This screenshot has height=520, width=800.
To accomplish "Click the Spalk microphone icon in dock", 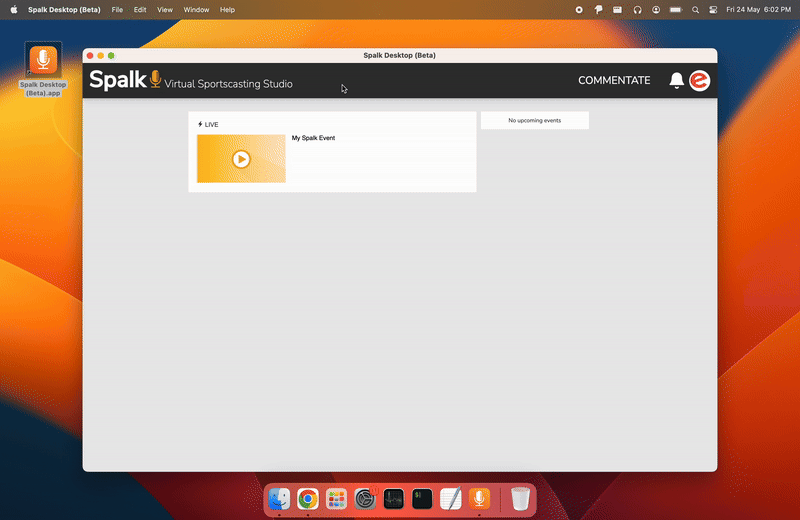I will (x=479, y=499).
